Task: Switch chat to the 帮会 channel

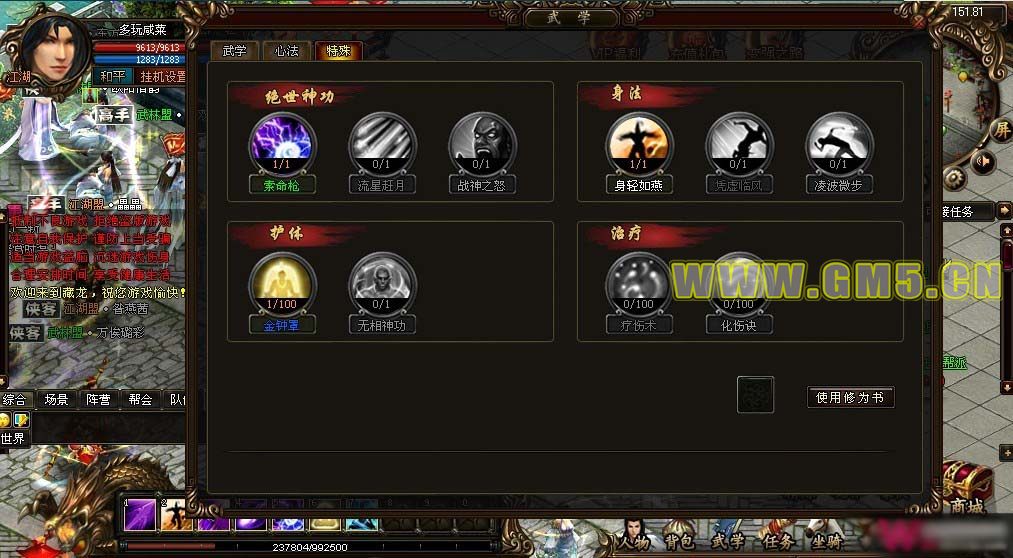Action: 140,400
